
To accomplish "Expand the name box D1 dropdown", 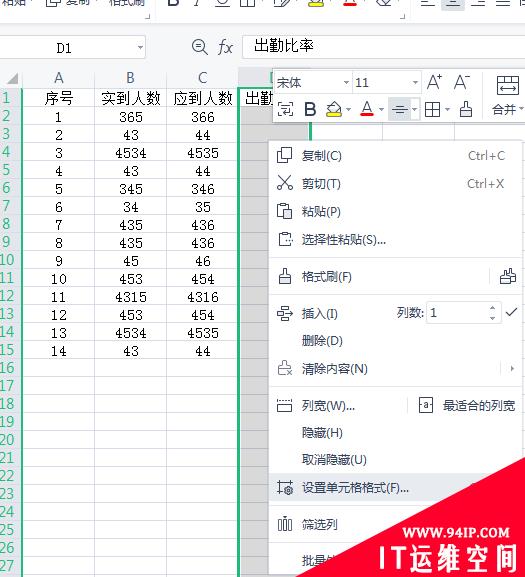I will [x=140, y=47].
